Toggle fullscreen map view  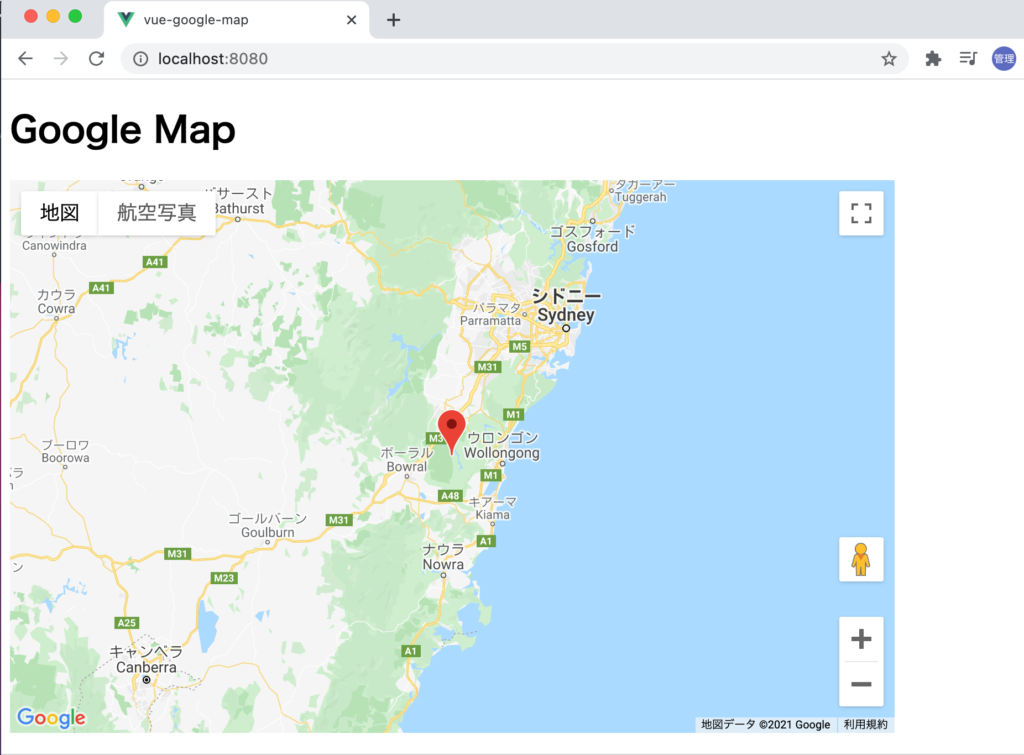click(860, 213)
